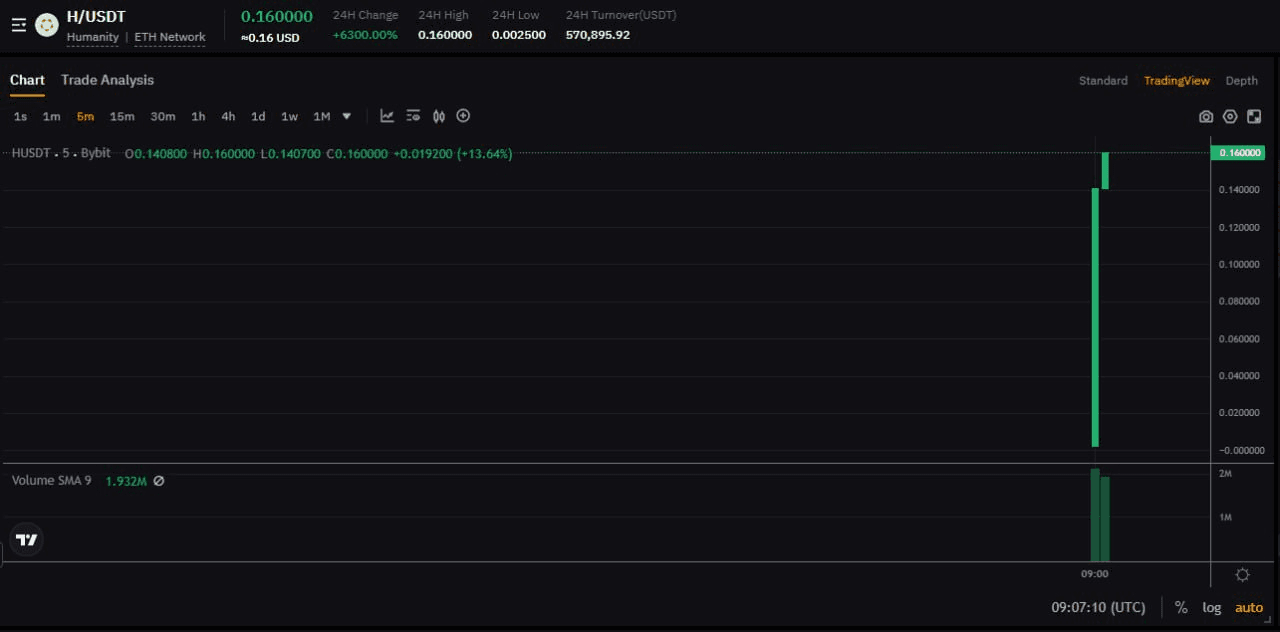
Task: Select the 15m timeframe
Action: coord(122,117)
